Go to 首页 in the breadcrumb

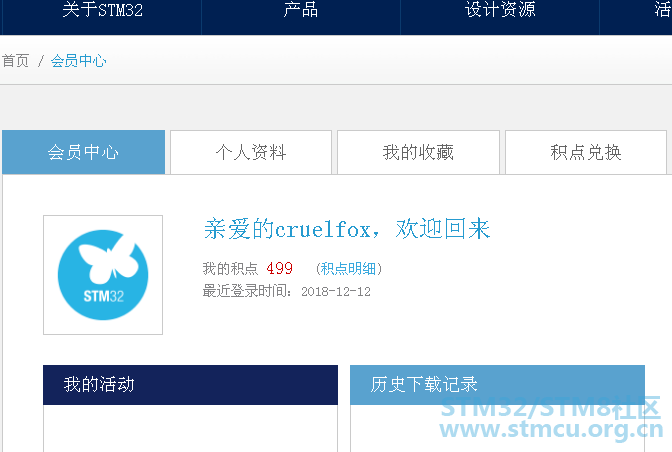[x=15, y=61]
